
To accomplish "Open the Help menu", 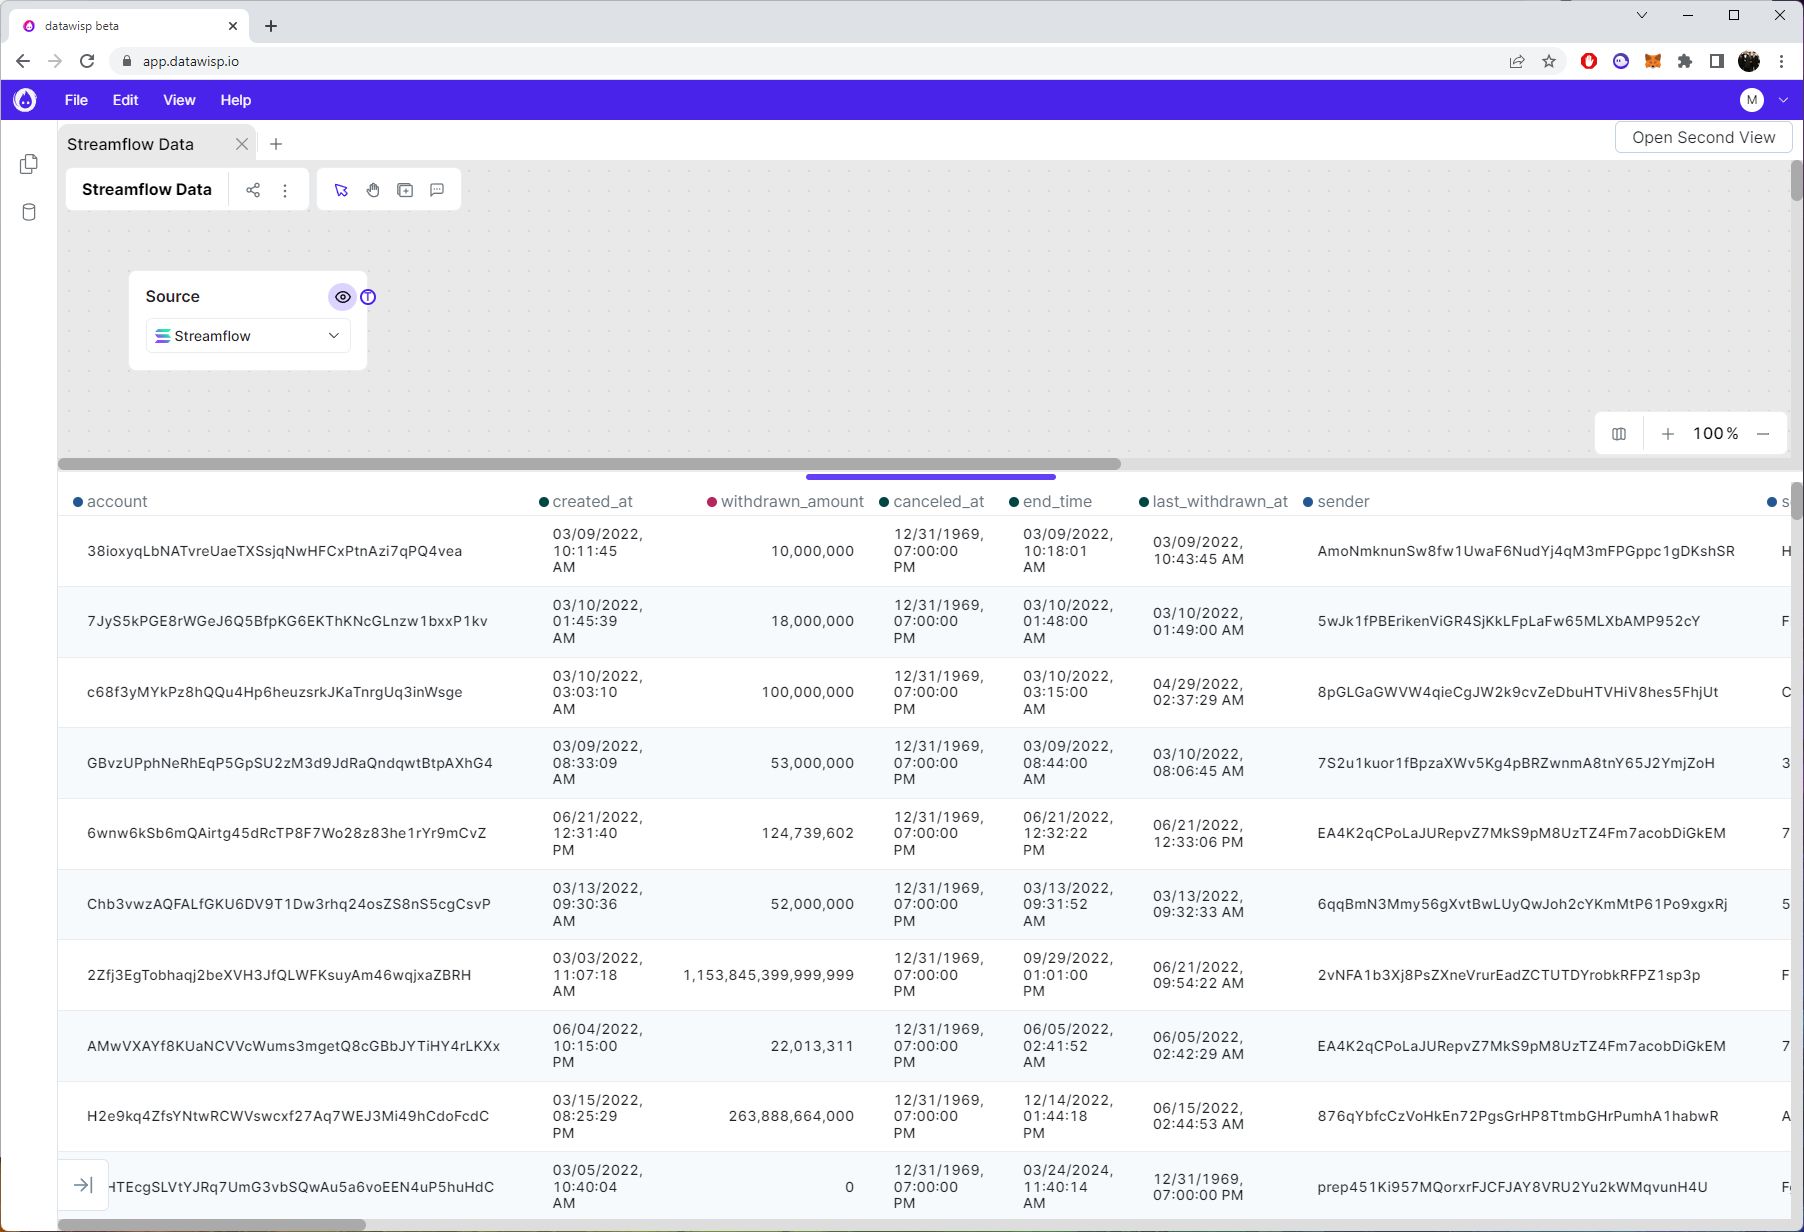I will coord(236,100).
